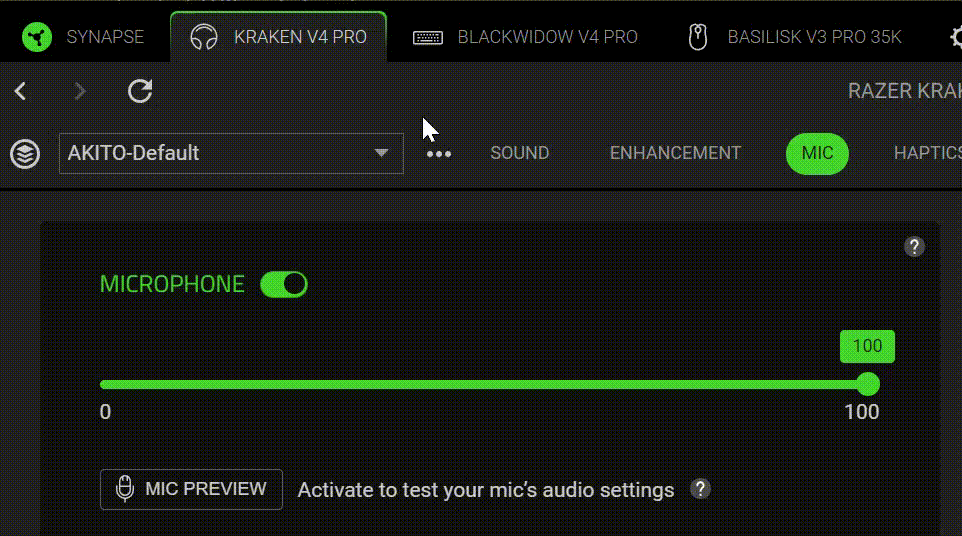Click the 100 volume value badge

[868, 346]
